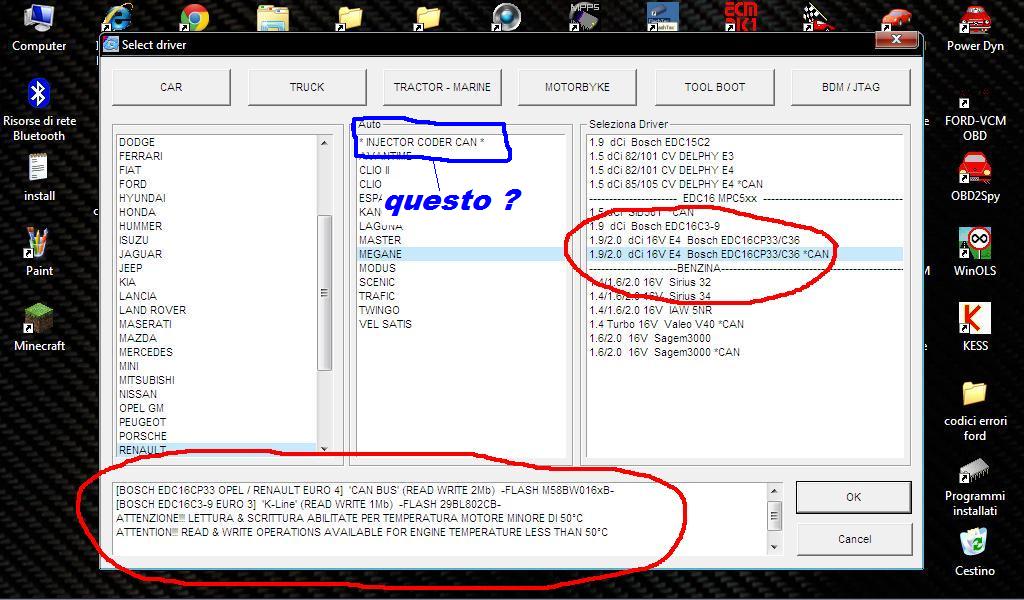Click the brand list scroll-up arrow
The width and height of the screenshot is (1024, 600).
(324, 142)
